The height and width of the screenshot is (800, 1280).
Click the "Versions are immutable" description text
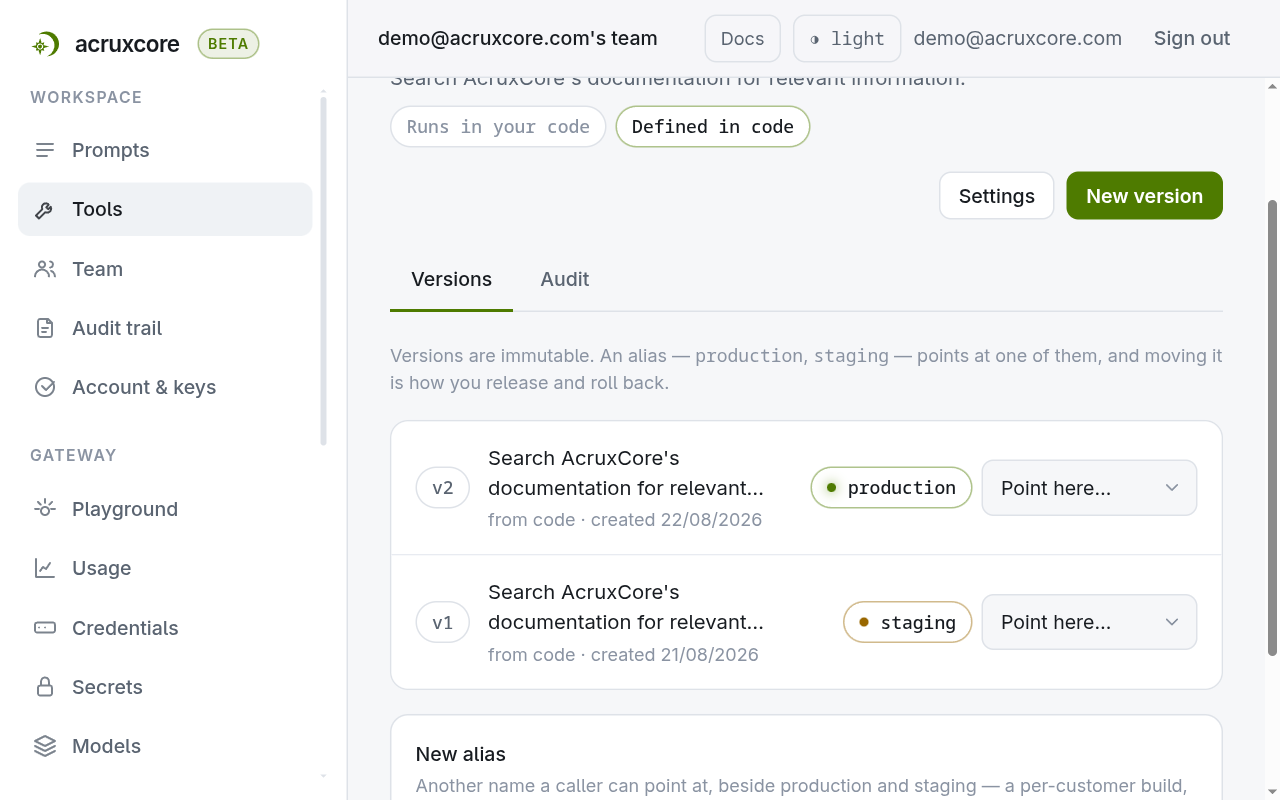pos(806,369)
